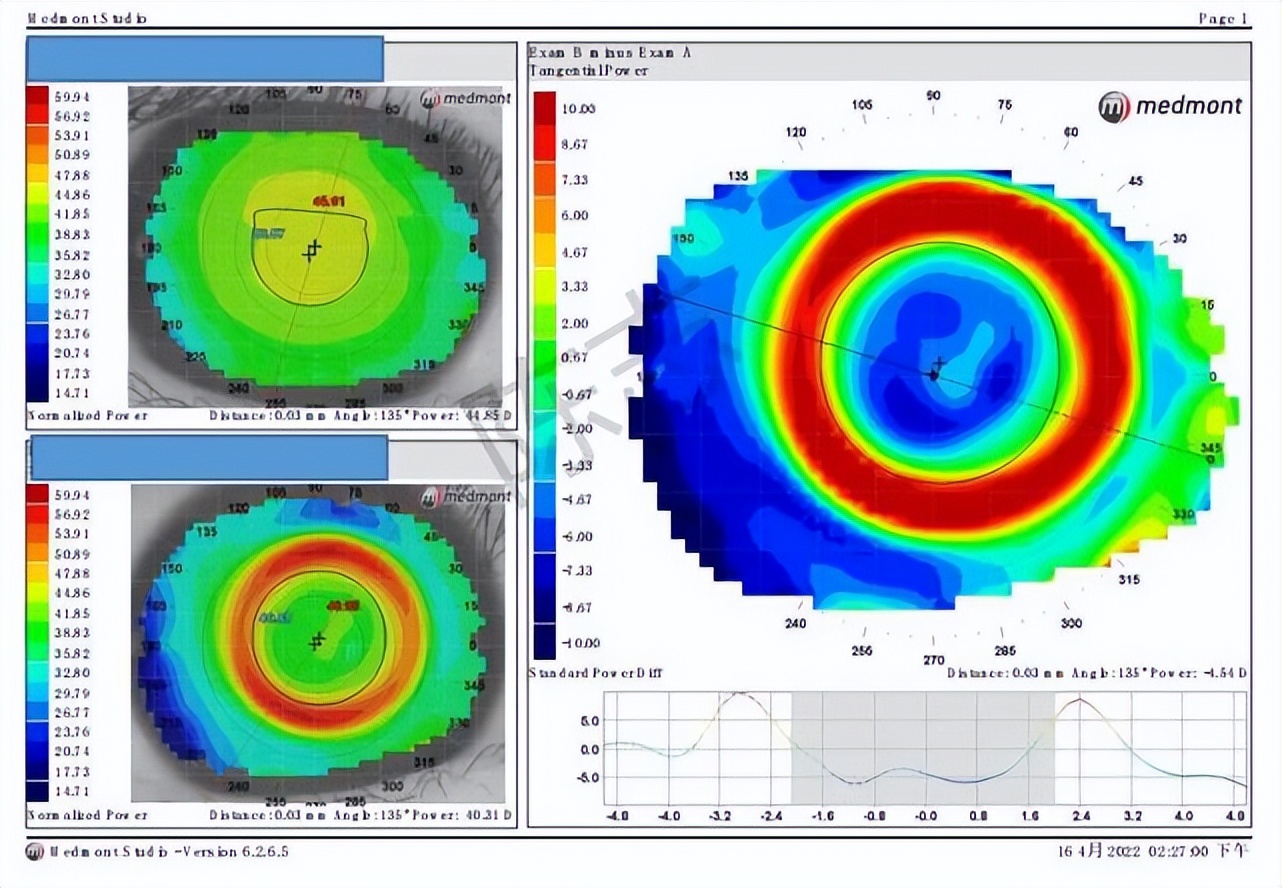Image resolution: width=1282 pixels, height=888 pixels.
Task: Click the blue header bar above the upper-left map
Action: coord(205,59)
